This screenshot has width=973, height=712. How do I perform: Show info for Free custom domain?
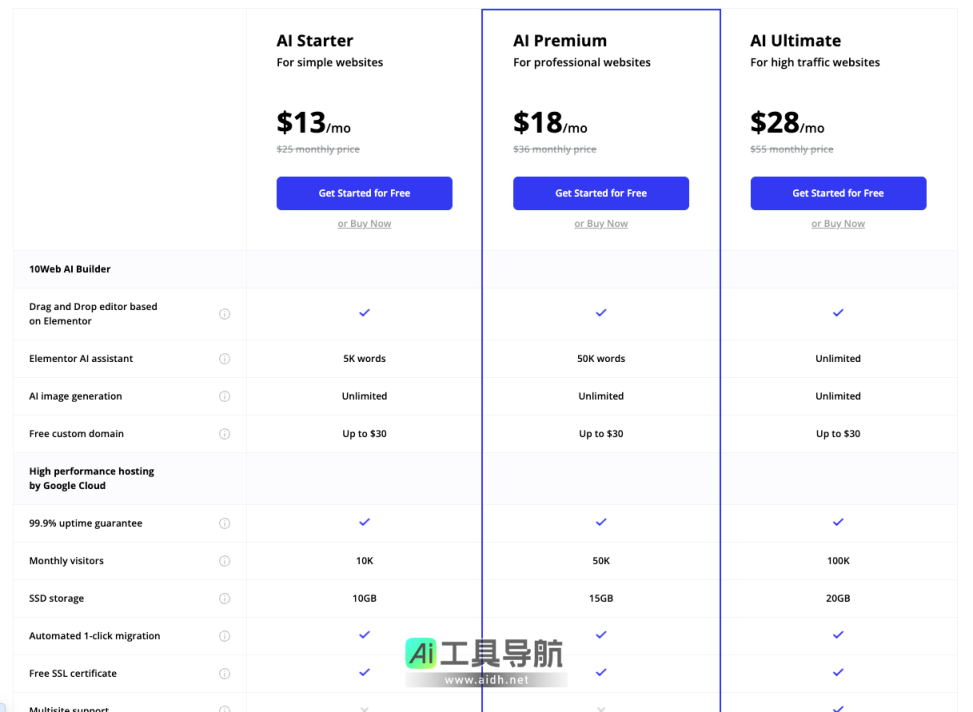(224, 434)
